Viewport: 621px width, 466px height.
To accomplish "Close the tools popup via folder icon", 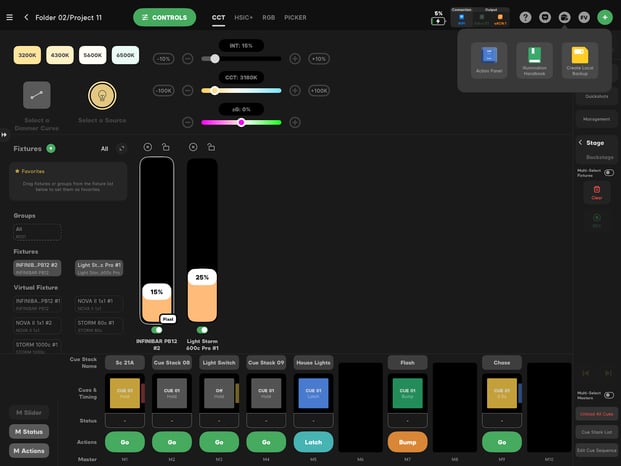I will (564, 17).
